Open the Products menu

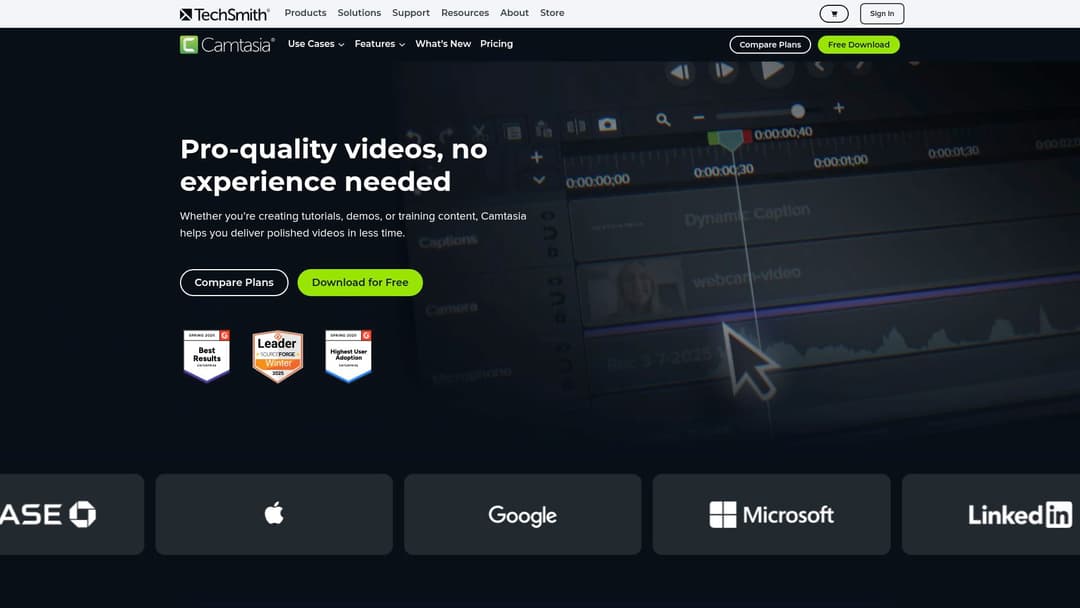click(305, 13)
